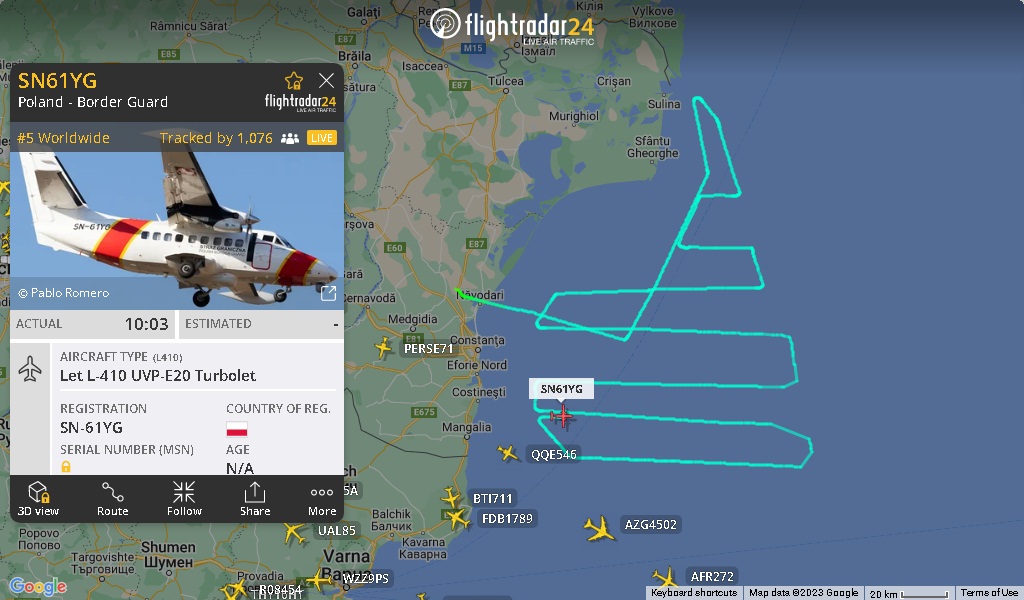Toggle the 20 km map scale
Image resolution: width=1024 pixels, height=600 pixels.
(910, 593)
